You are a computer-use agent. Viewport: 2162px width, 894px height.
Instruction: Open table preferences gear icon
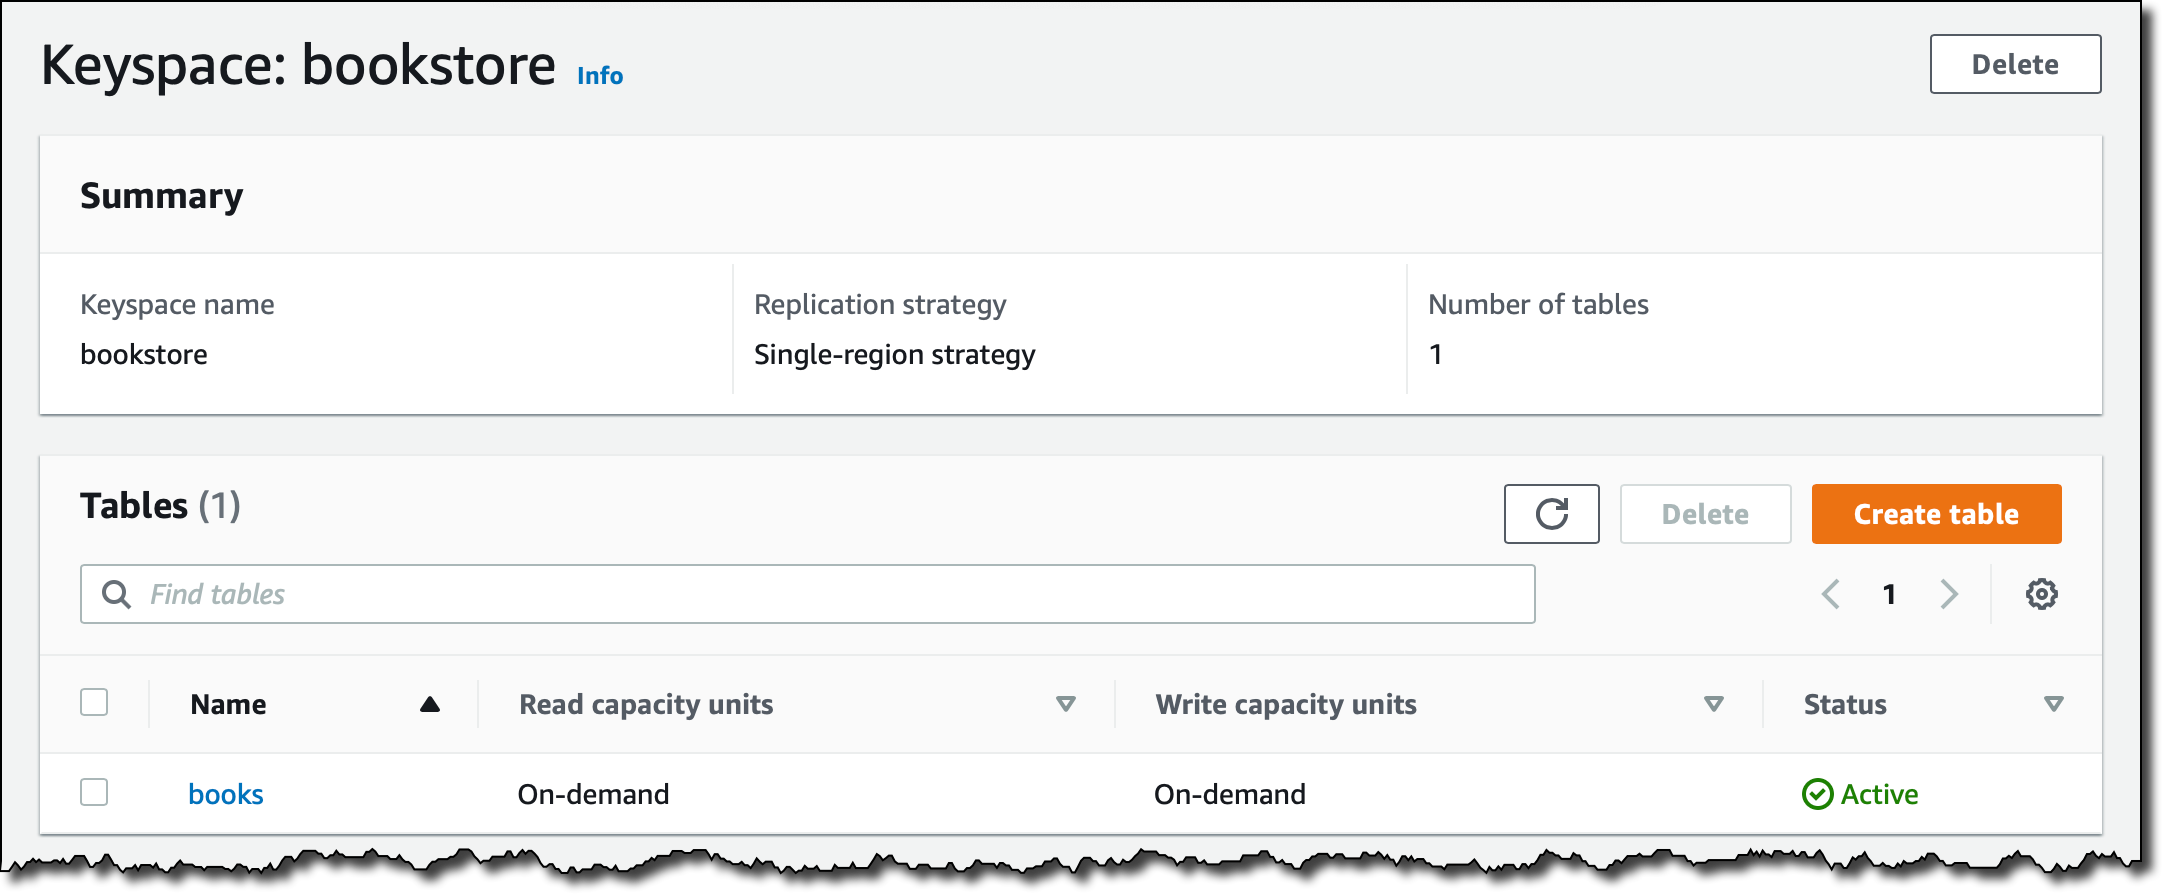2041,594
